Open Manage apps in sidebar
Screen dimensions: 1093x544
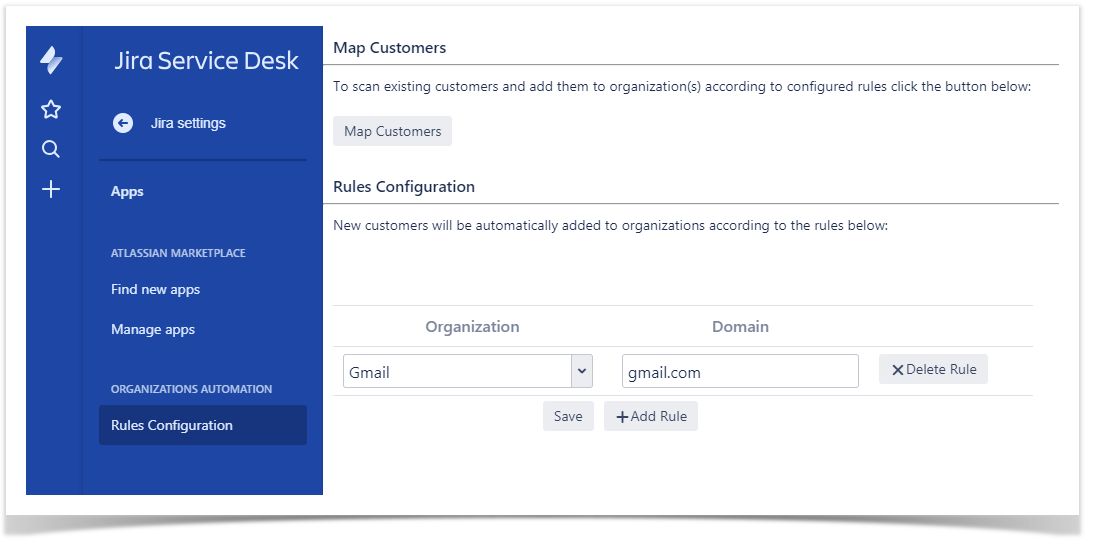click(153, 329)
